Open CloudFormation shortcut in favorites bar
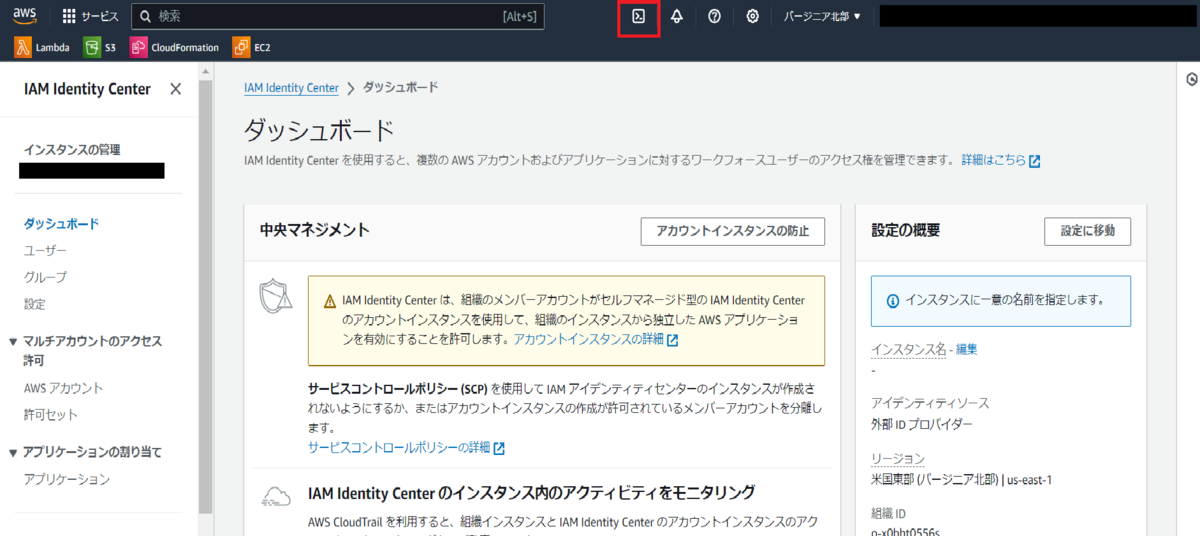 (174, 47)
